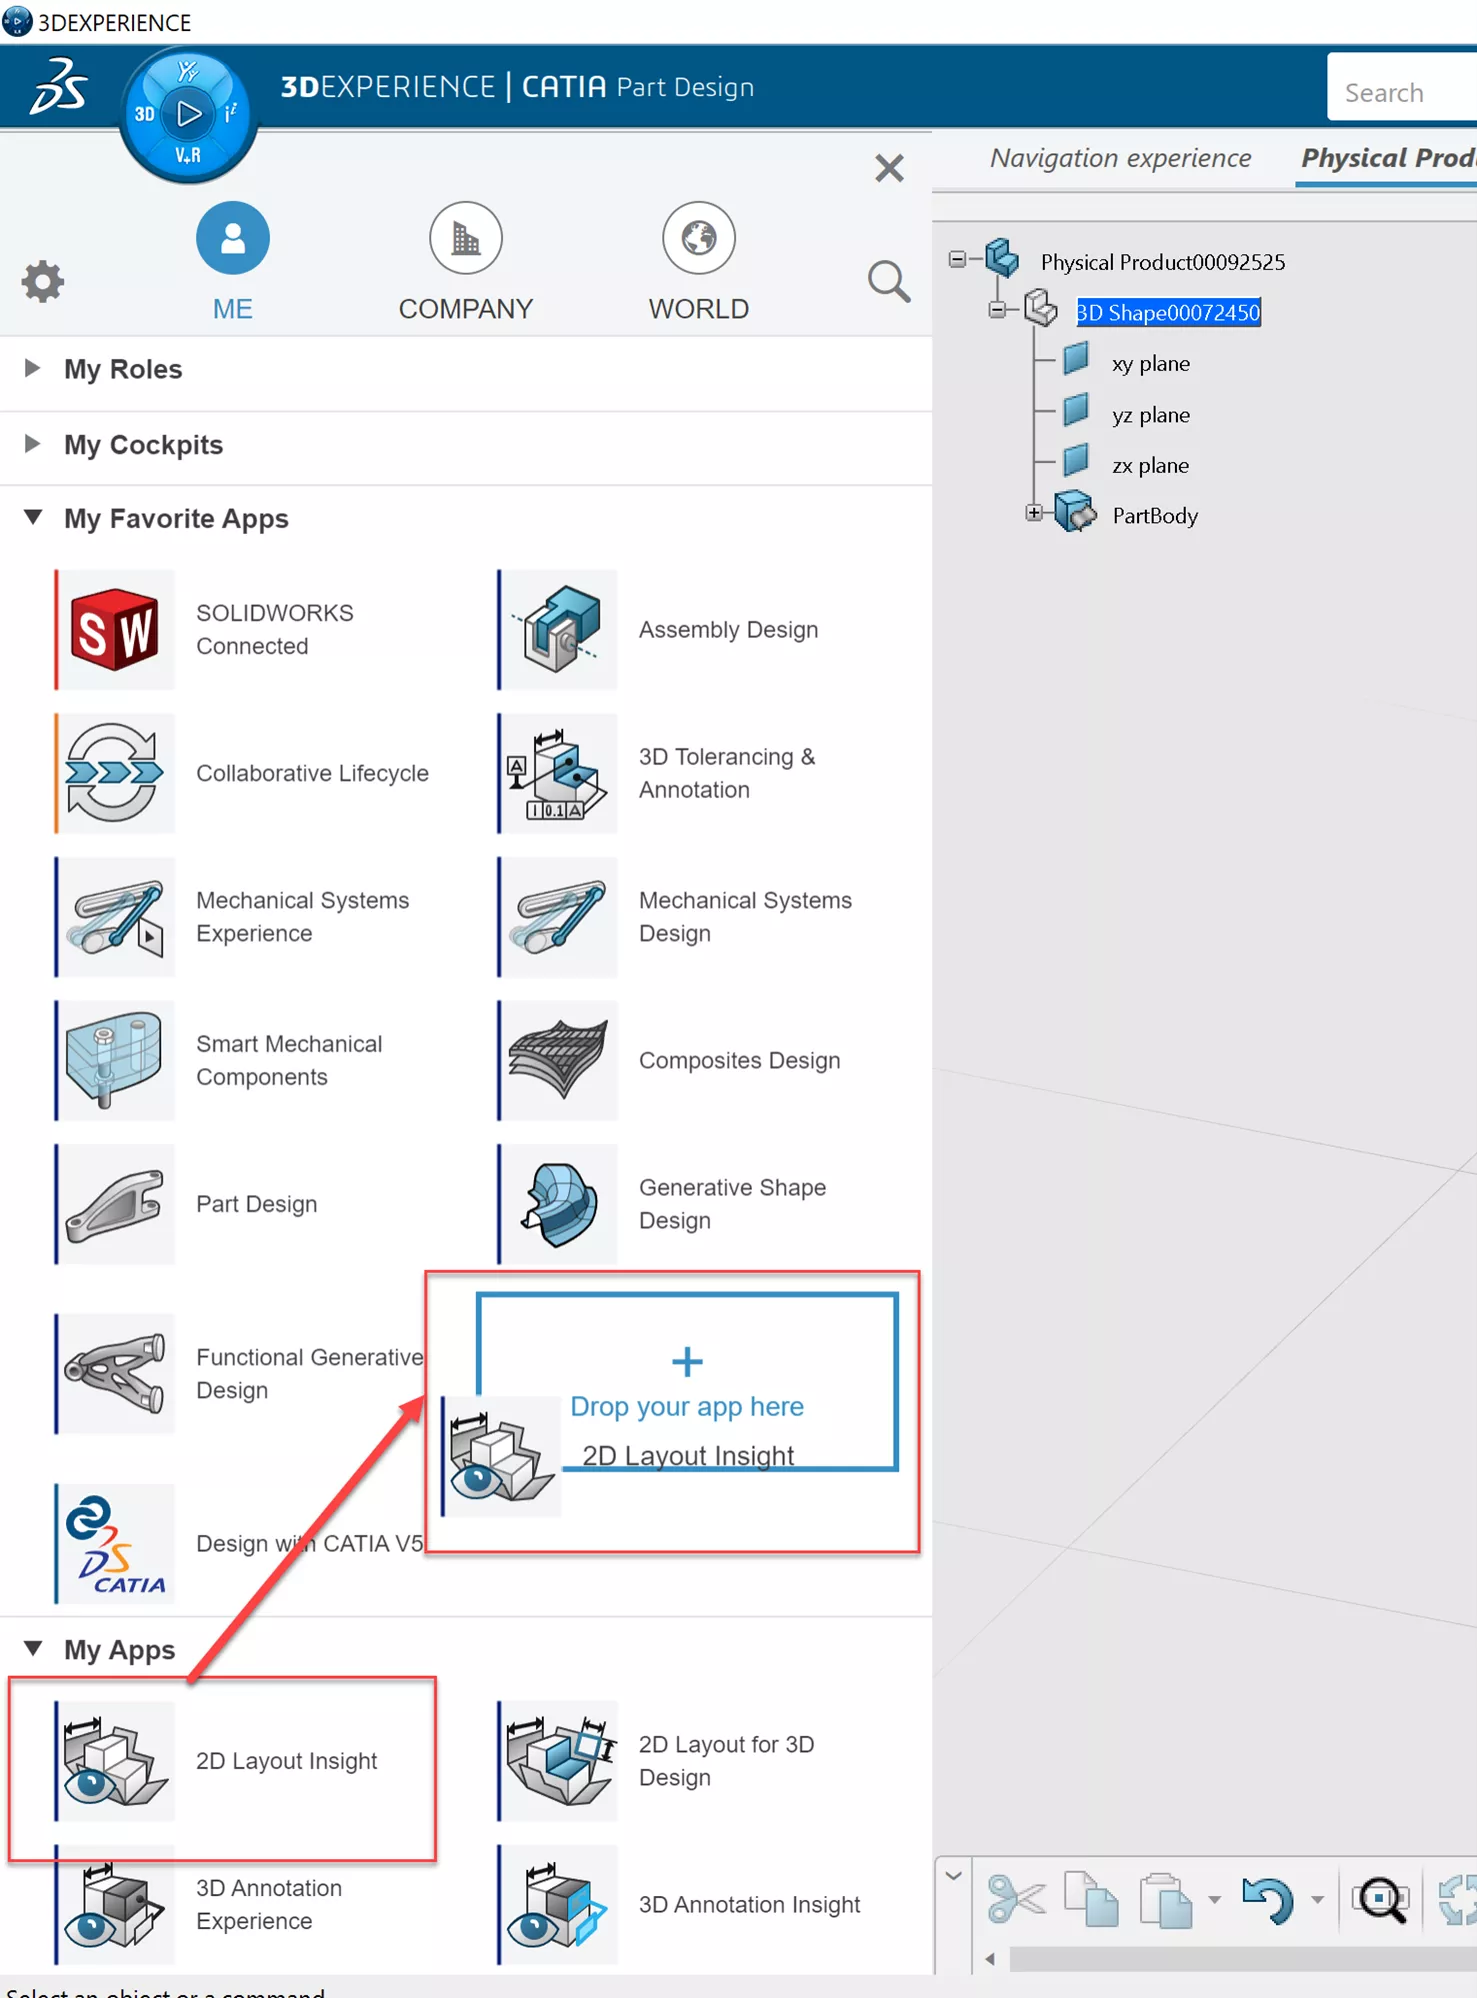Viewport: 1477px width, 1998px height.
Task: Click the 3DEXPERIENCE title bar icon
Action: point(17,21)
